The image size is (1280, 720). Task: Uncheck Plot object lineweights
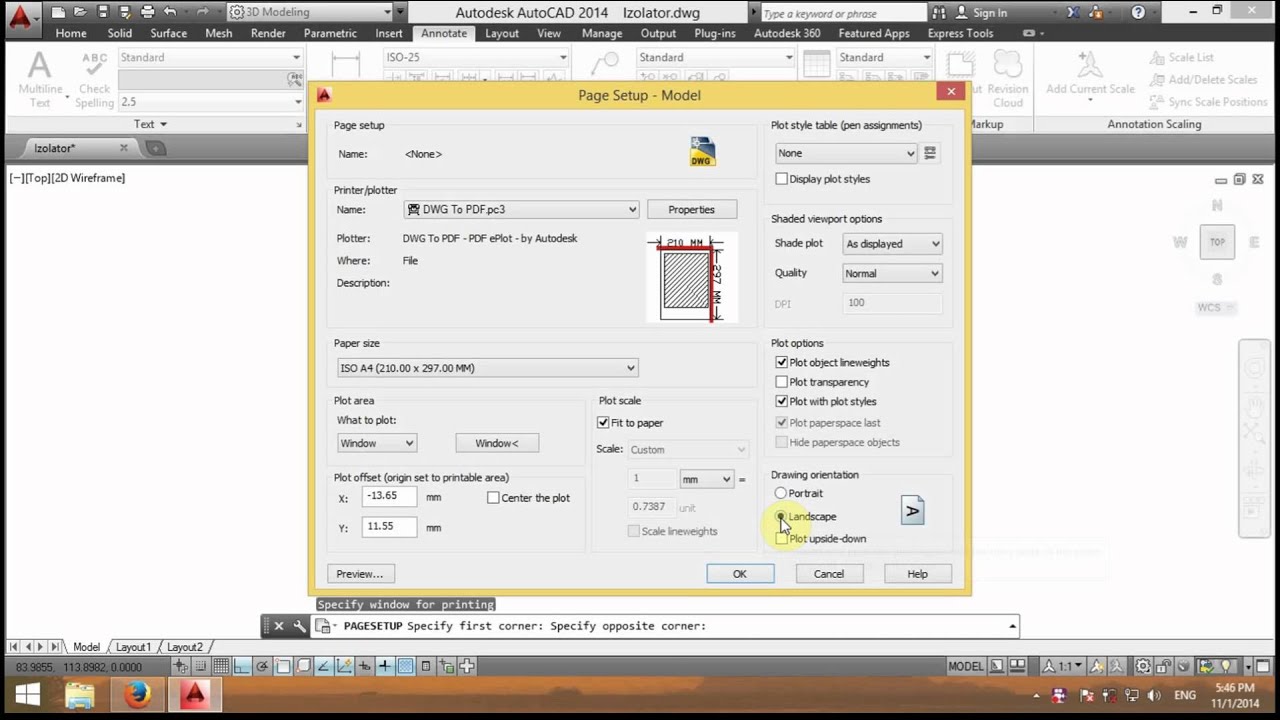click(782, 362)
